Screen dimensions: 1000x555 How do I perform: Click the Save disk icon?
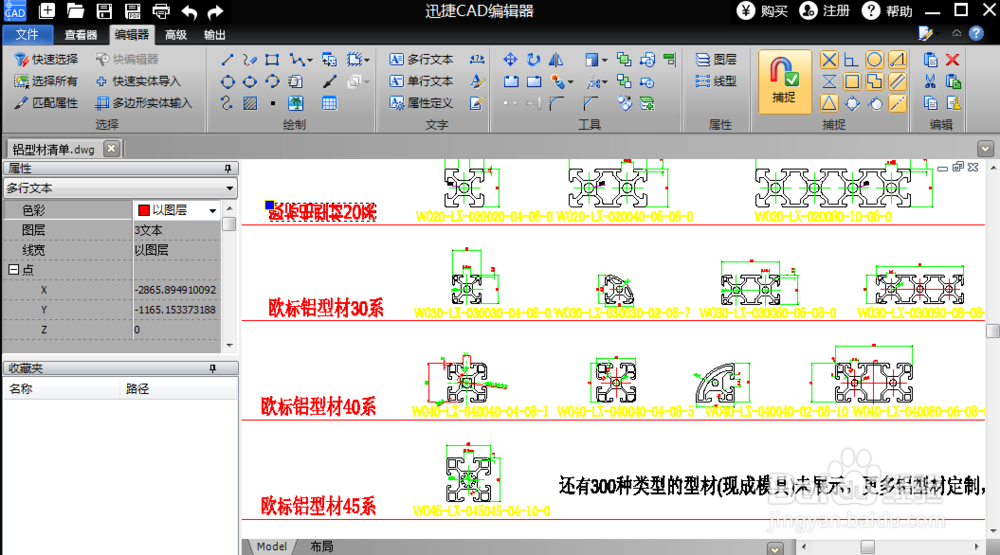104,11
